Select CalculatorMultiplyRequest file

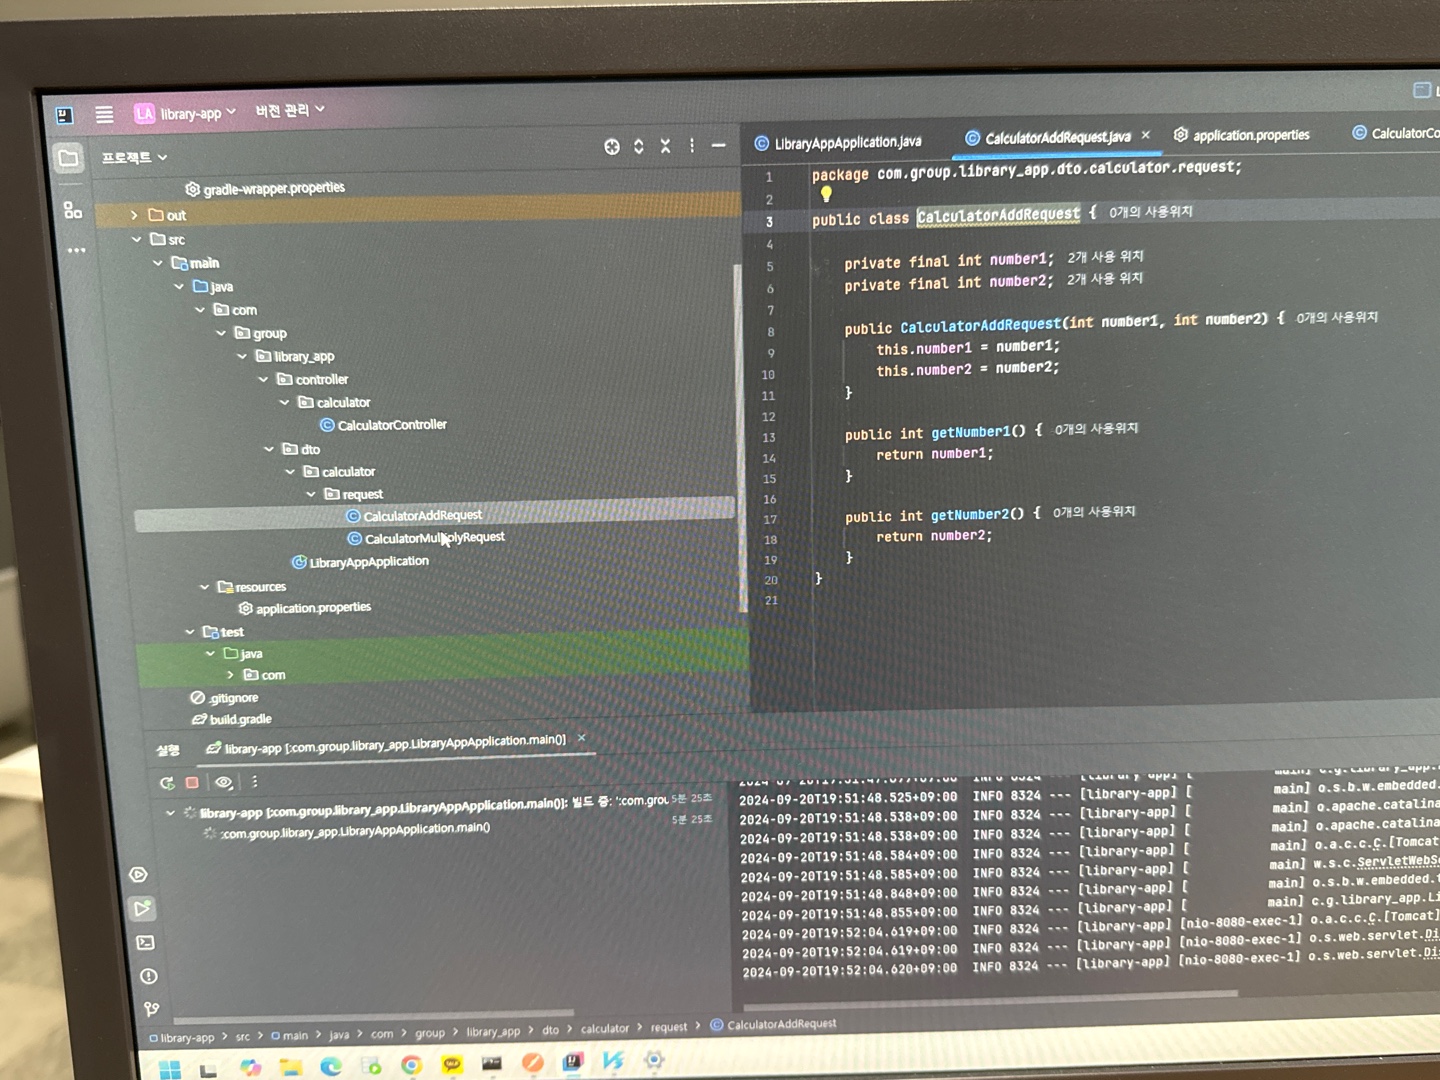point(426,538)
